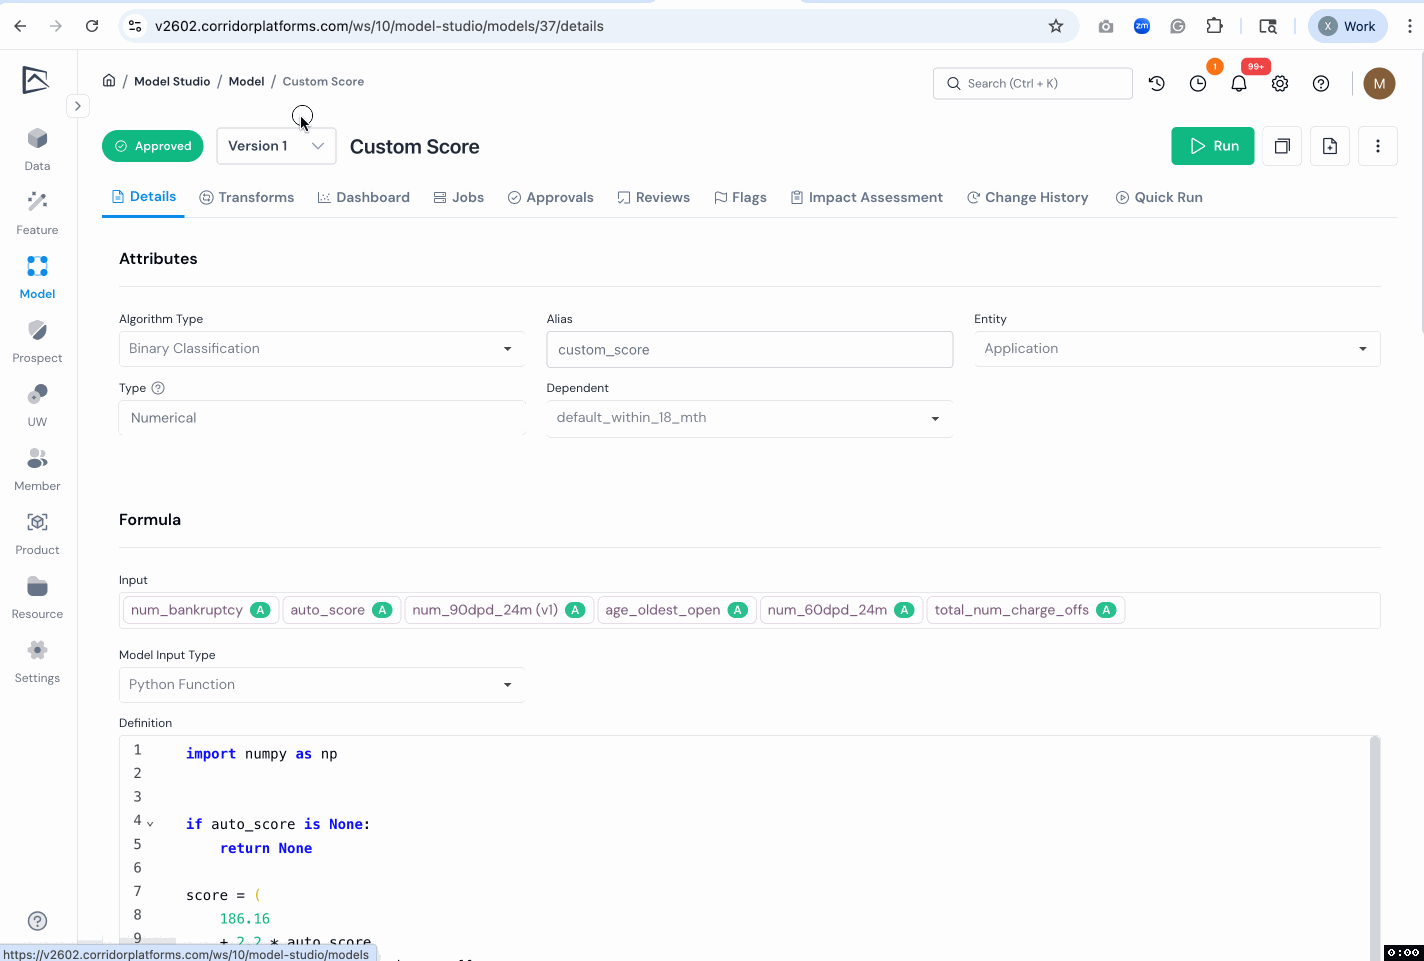Image resolution: width=1424 pixels, height=961 pixels.
Task: Switch to the Flags tab
Action: (740, 198)
